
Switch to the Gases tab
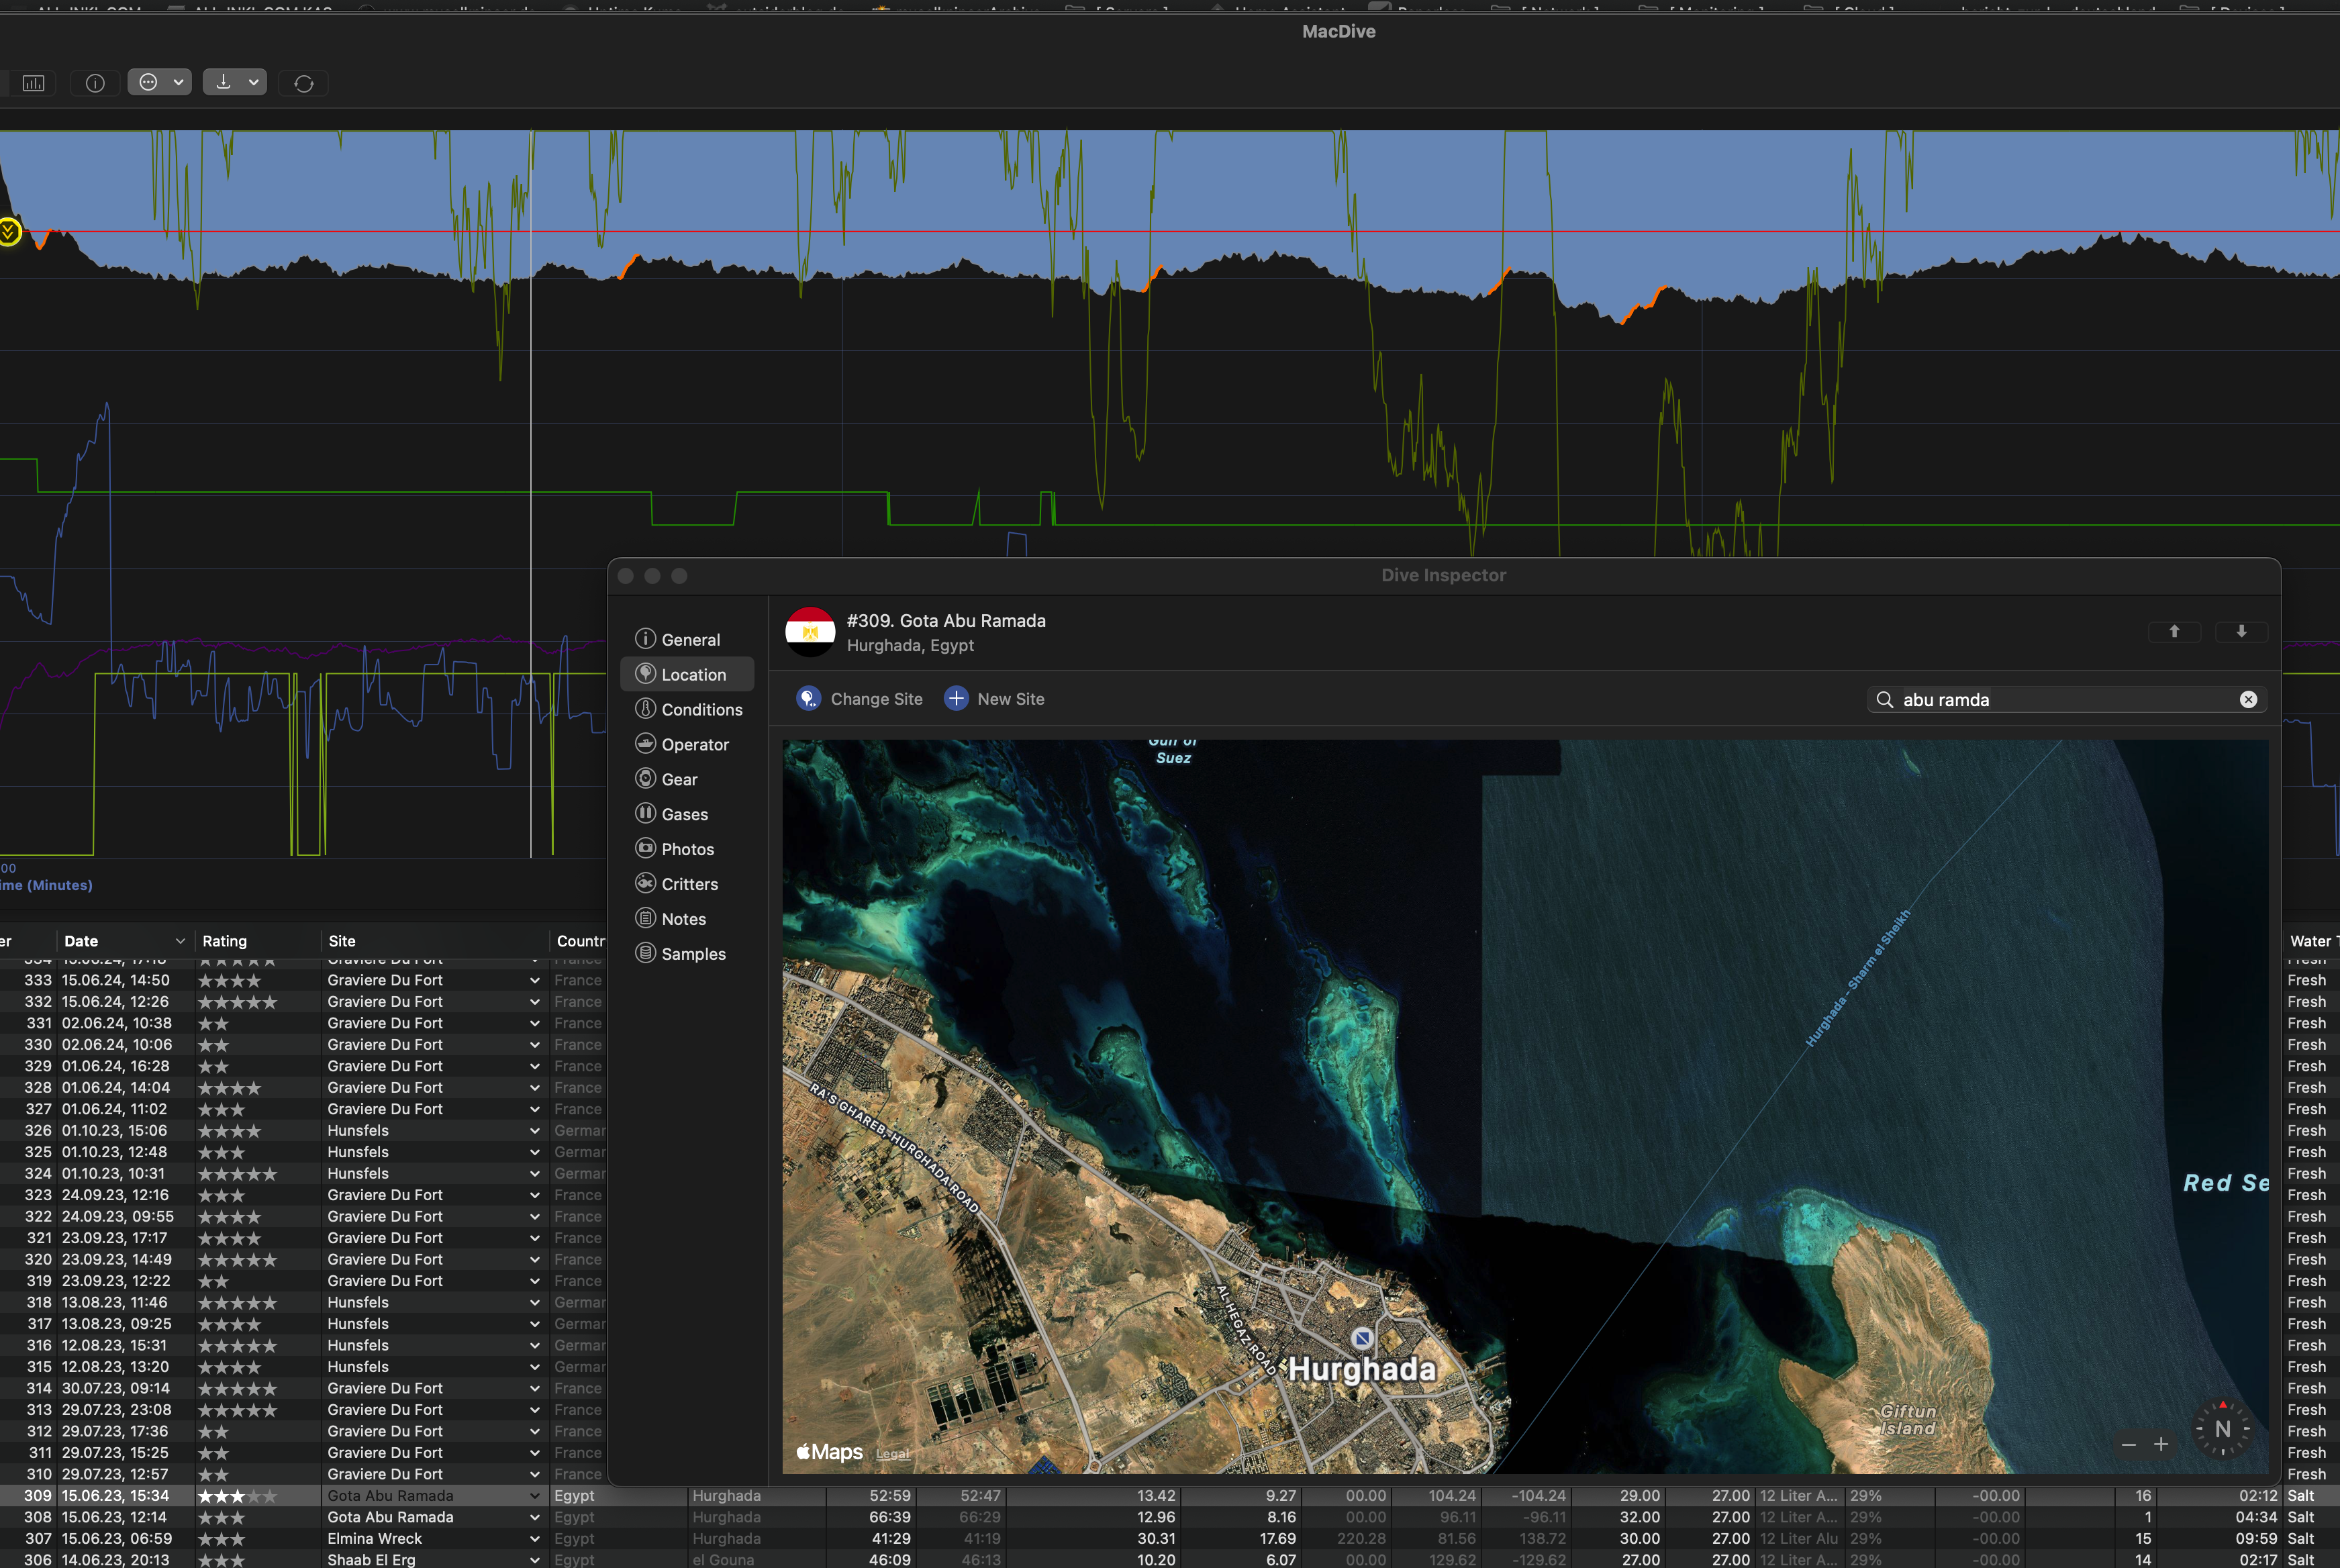[x=688, y=814]
